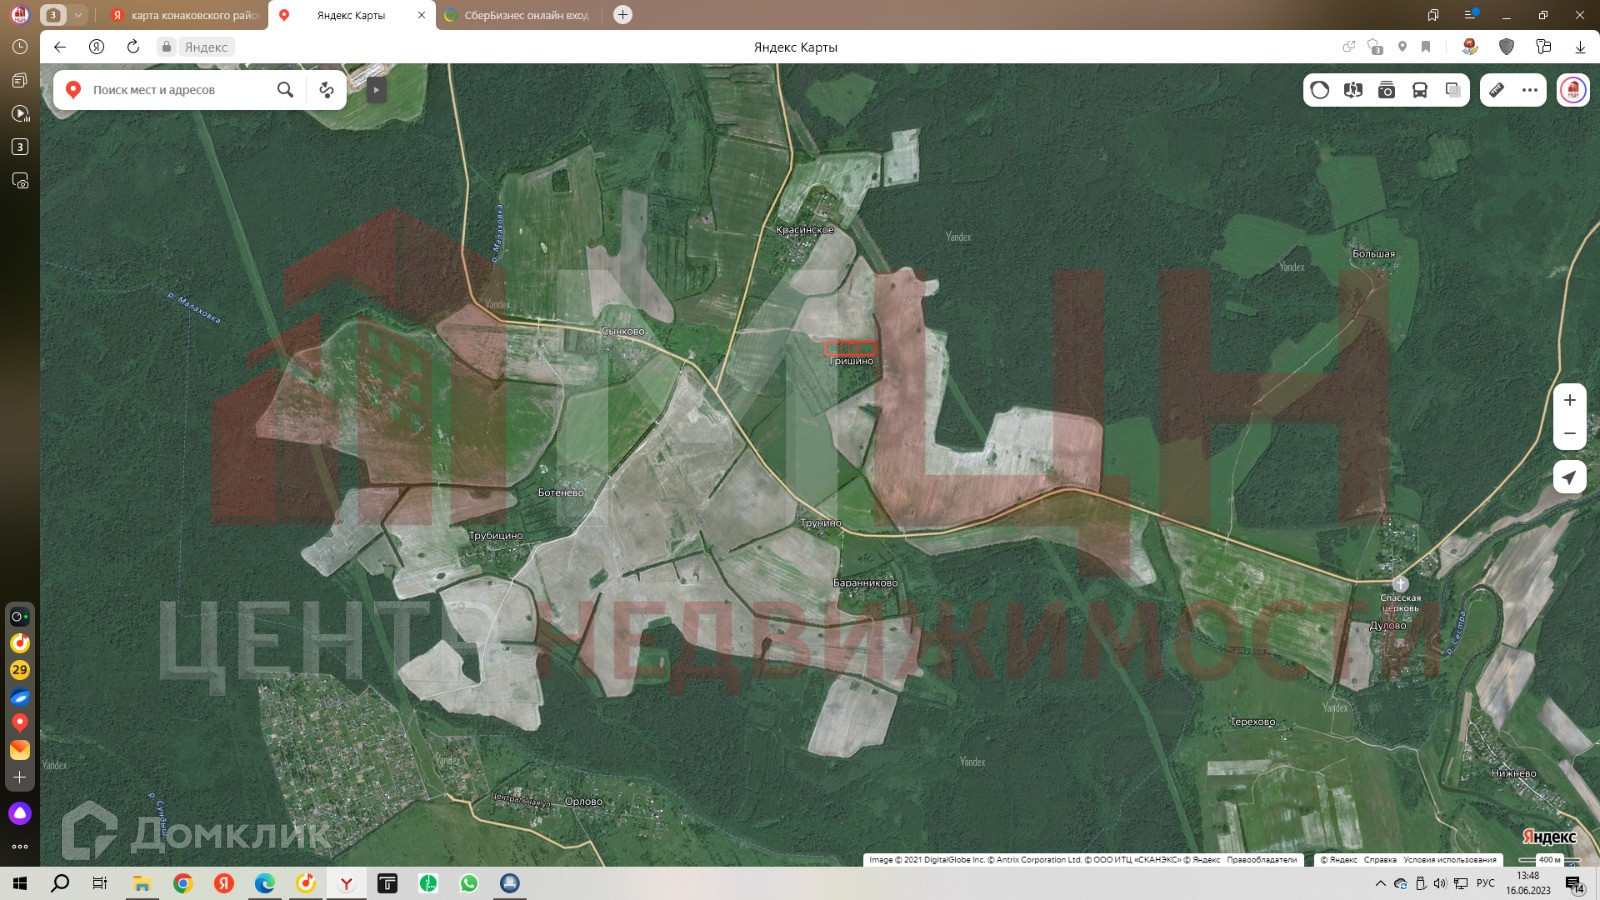Click the 'Гришино' village label on the map

tap(851, 361)
